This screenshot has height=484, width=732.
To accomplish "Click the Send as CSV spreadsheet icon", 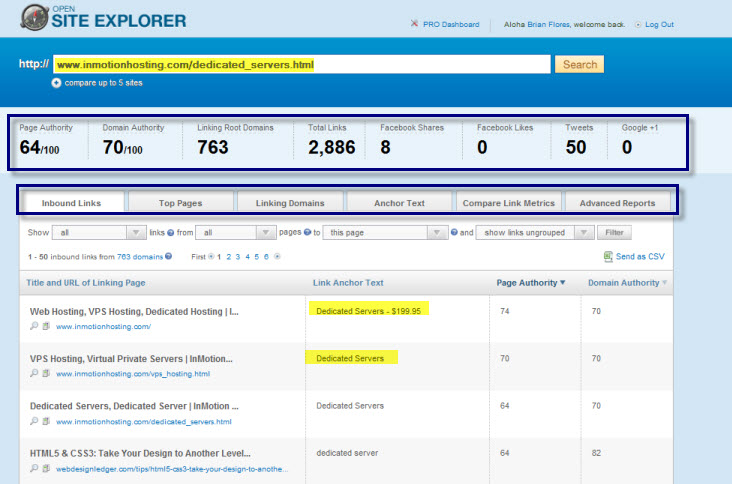I will point(608,256).
